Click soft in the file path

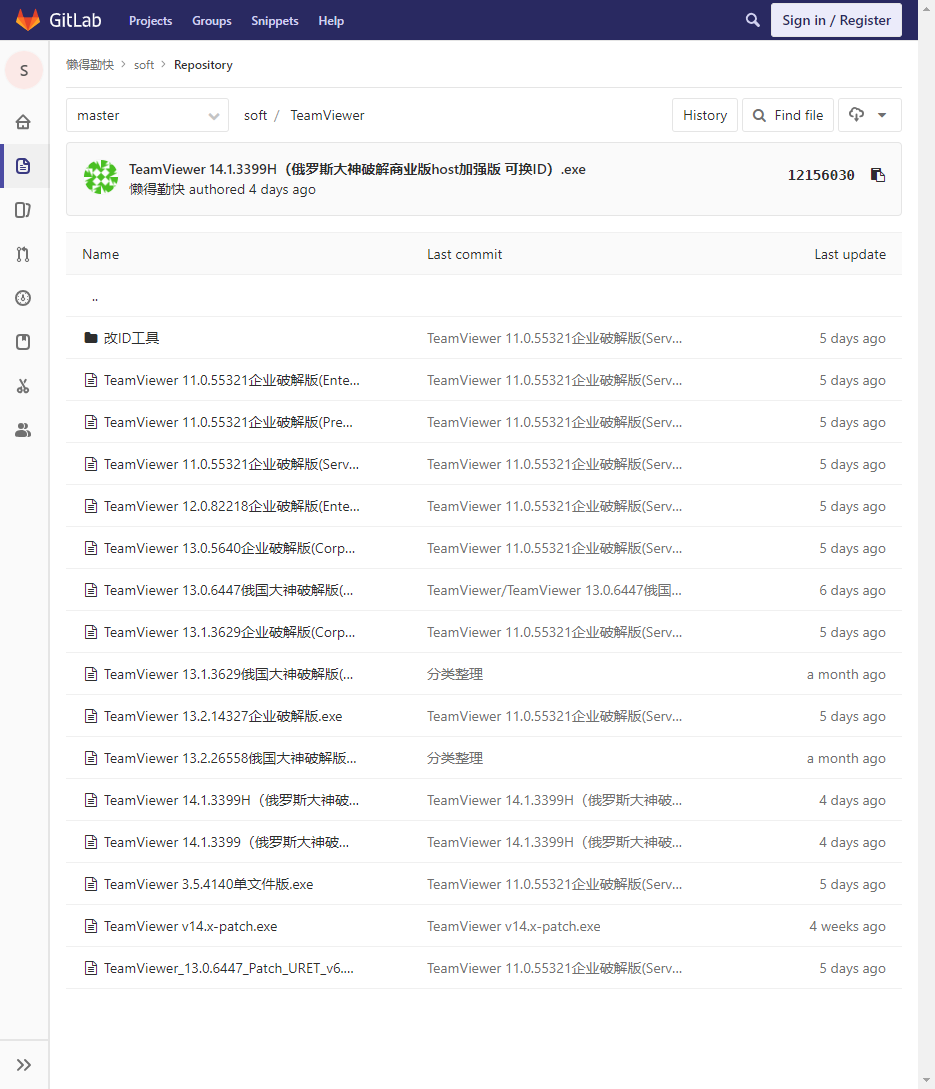pyautogui.click(x=255, y=115)
